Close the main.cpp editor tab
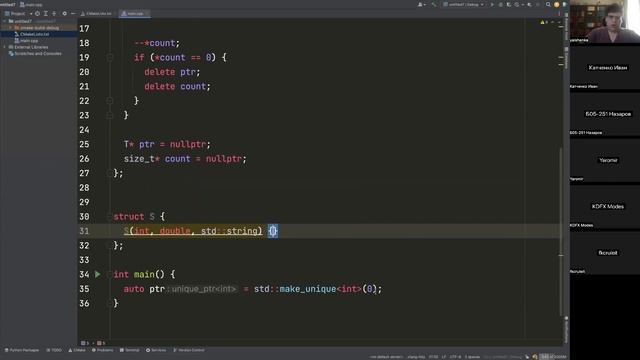The height and width of the screenshot is (360, 640). 147,13
